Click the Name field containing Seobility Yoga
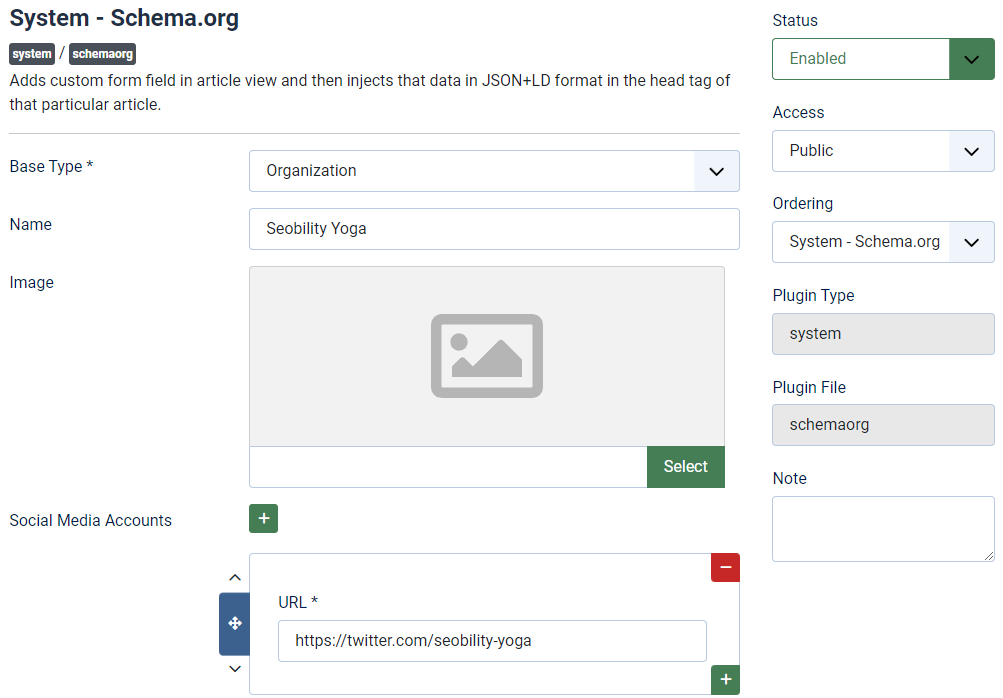This screenshot has height=698, width=1003. (x=494, y=229)
